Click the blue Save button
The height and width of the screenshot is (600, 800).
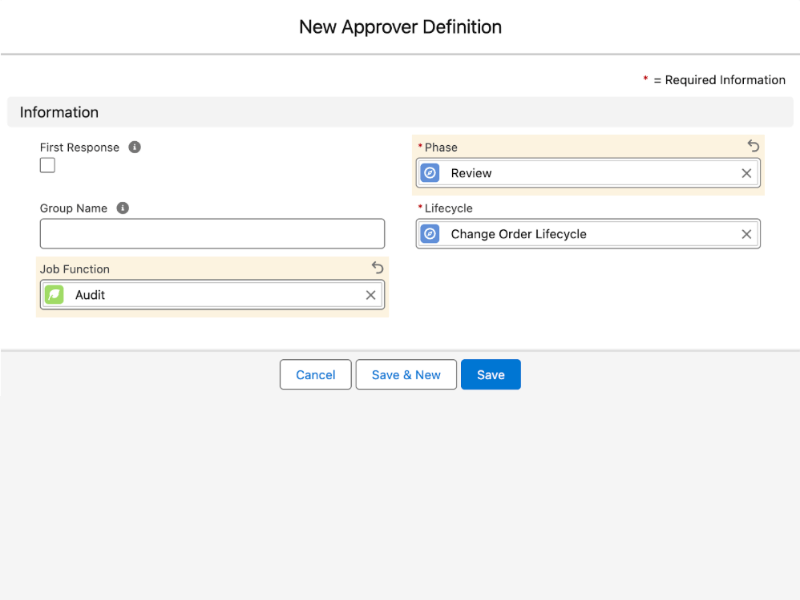click(x=490, y=375)
